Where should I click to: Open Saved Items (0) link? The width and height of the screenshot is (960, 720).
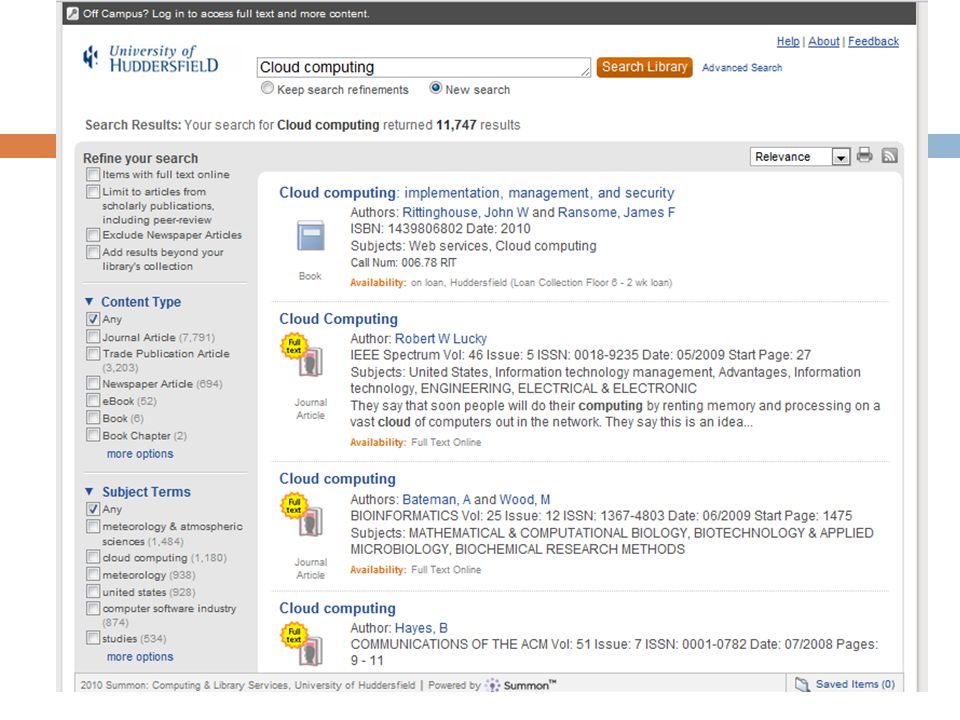(855, 684)
